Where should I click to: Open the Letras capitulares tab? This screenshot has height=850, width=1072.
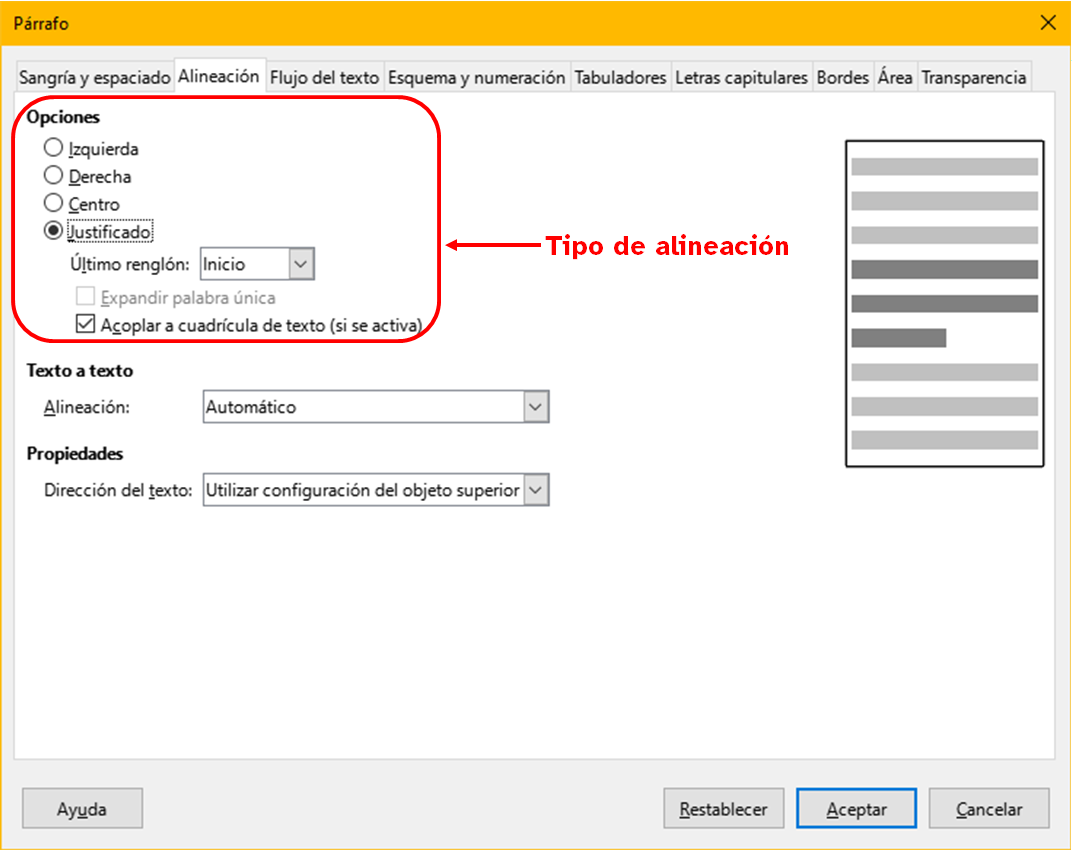point(741,77)
